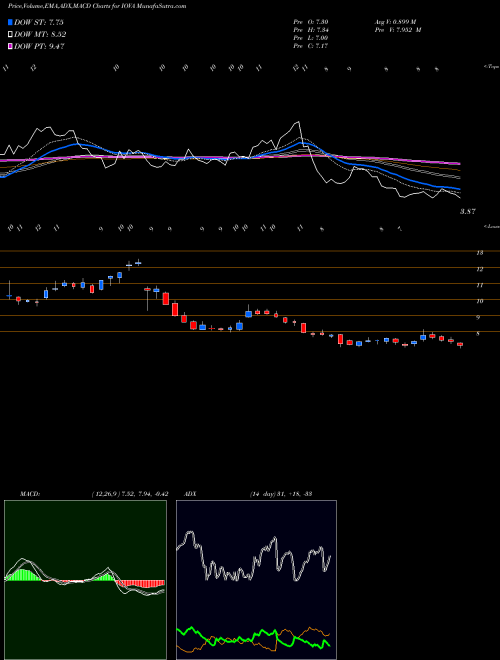Click the 'Pre H: 7.34' value

pyautogui.click(x=311, y=30)
